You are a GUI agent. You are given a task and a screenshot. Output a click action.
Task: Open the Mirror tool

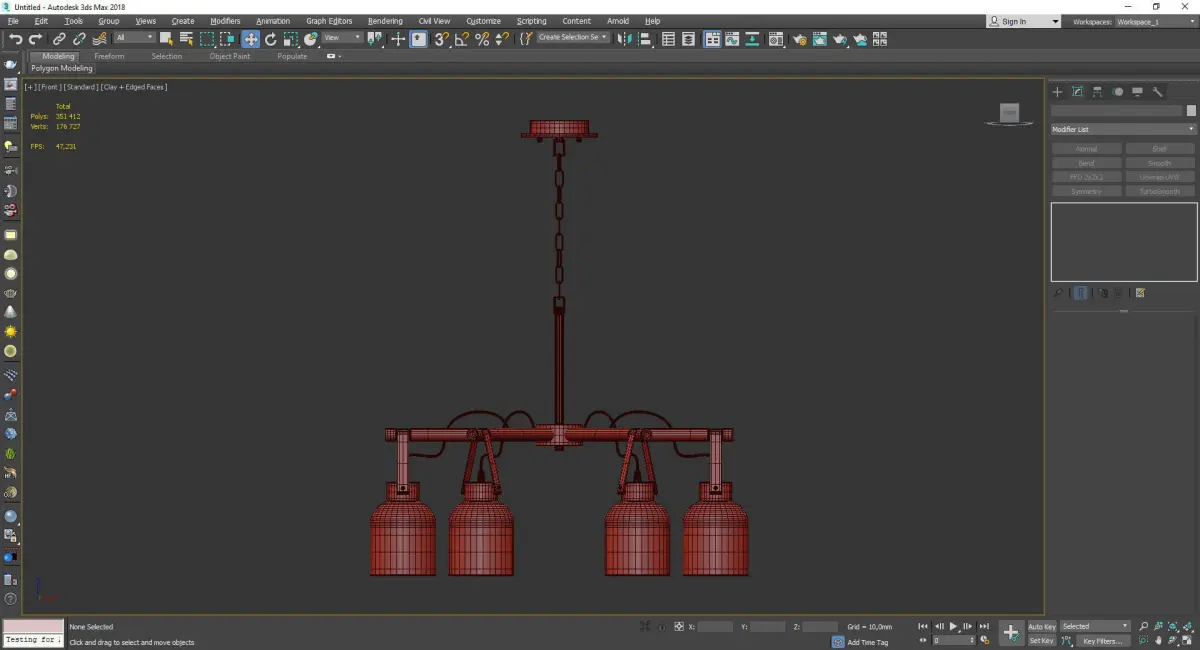click(x=625, y=39)
